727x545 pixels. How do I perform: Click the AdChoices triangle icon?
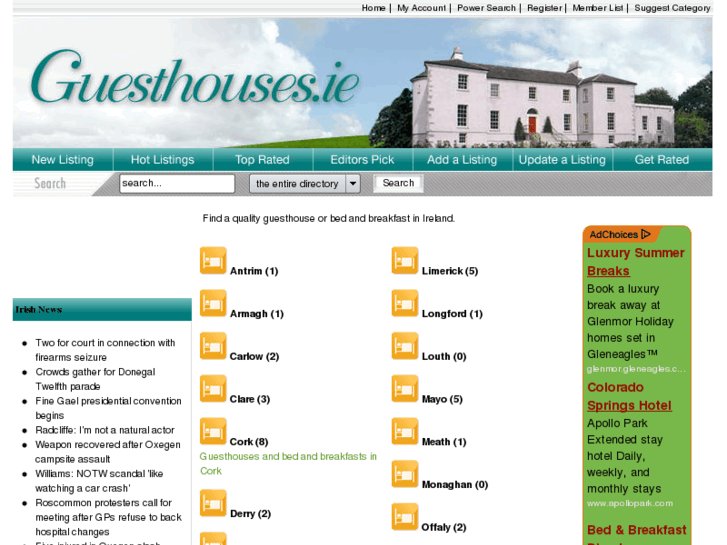[x=646, y=234]
